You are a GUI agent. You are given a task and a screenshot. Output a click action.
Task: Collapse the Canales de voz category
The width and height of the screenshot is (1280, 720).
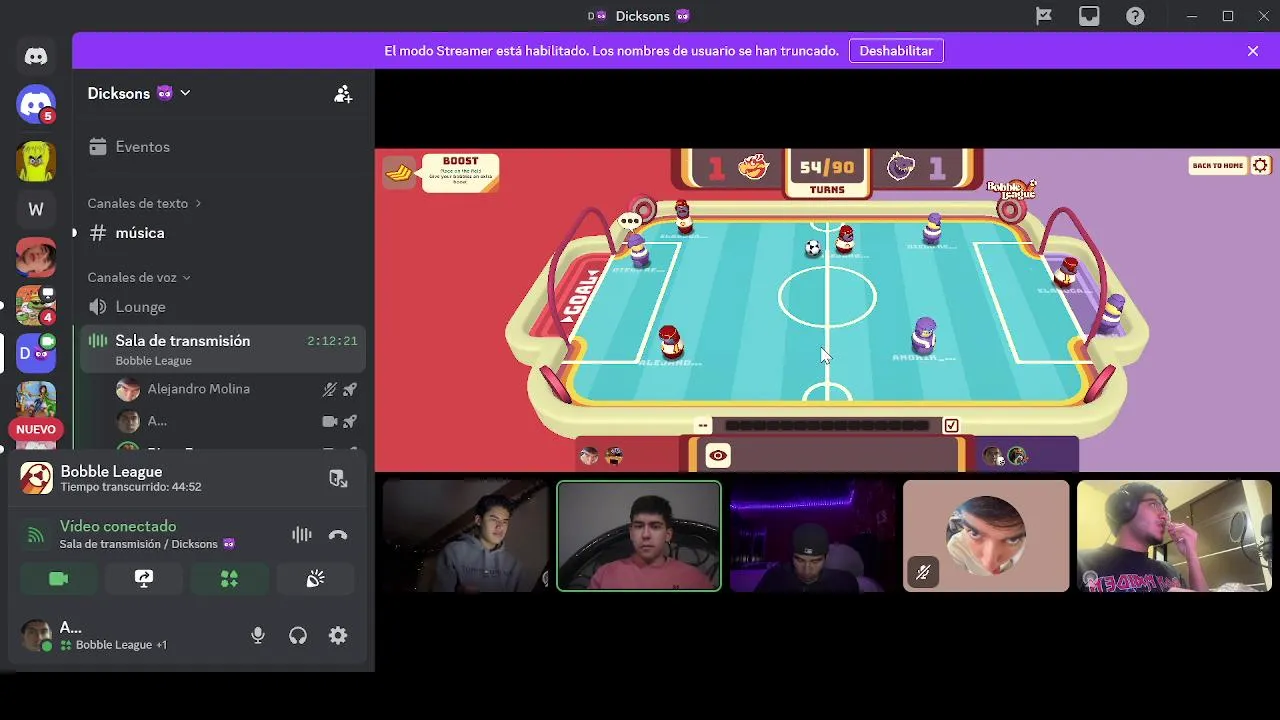(x=138, y=277)
